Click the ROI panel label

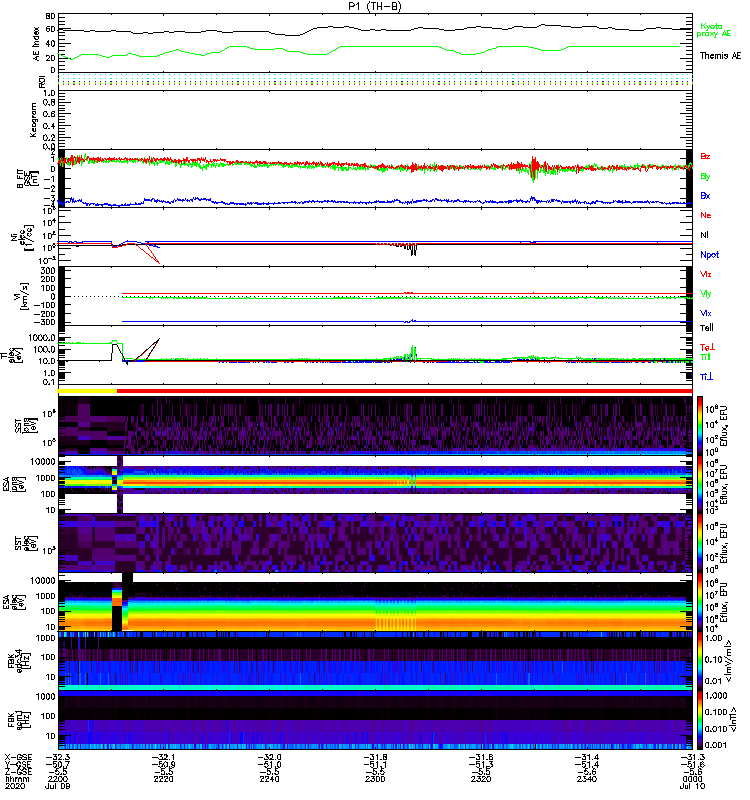[x=41, y=82]
